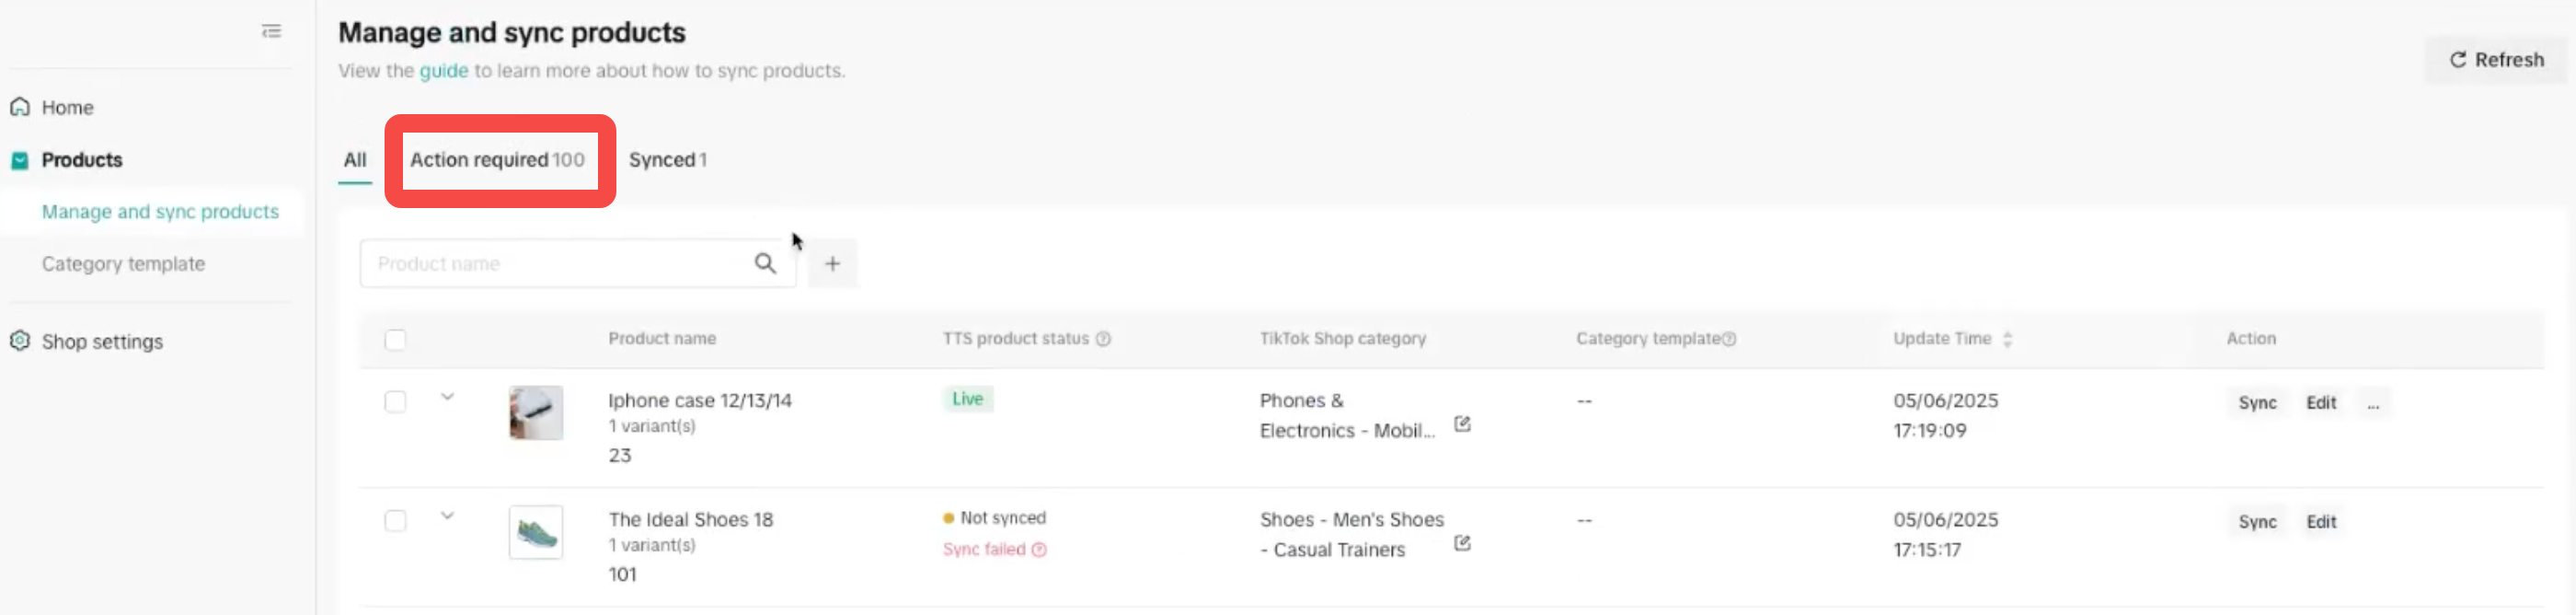Tick the select-all products checkbox
Viewport: 2576px width, 615px height.
tap(396, 340)
